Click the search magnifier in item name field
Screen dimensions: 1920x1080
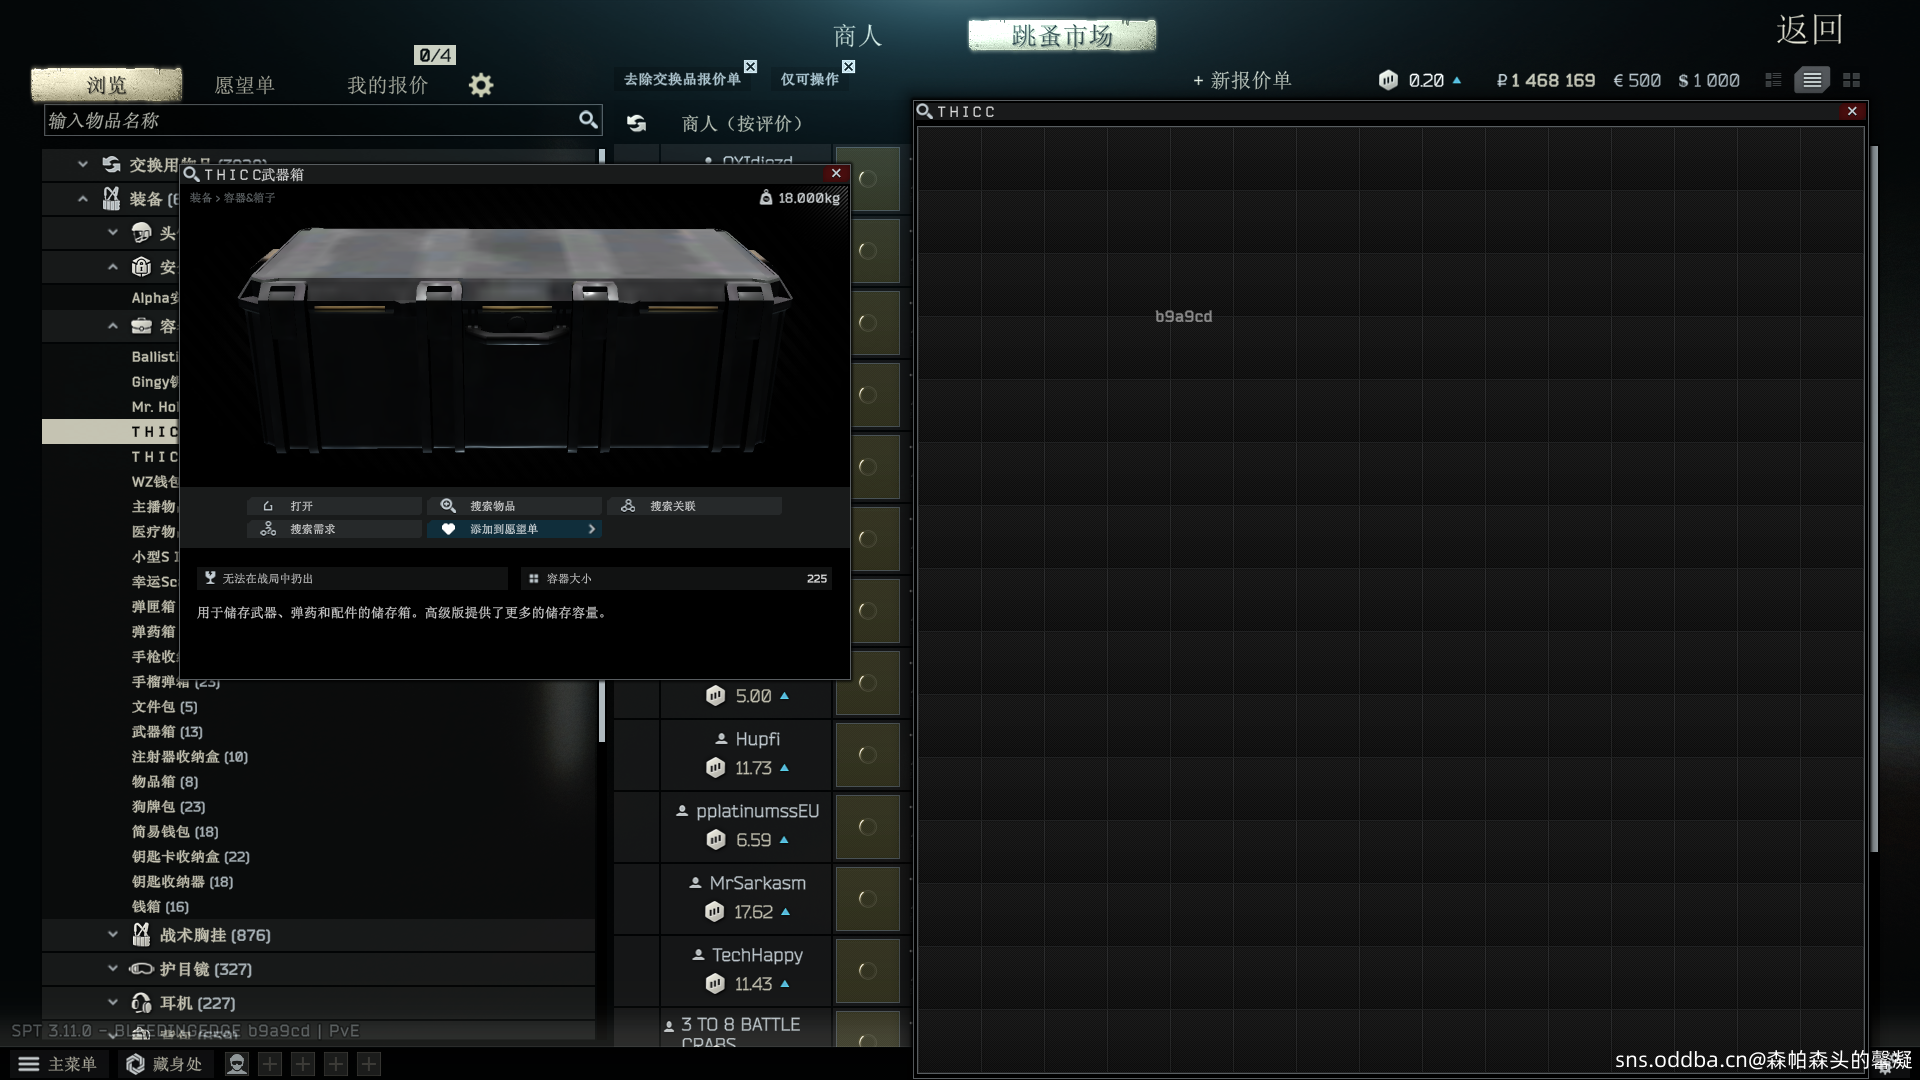click(x=588, y=120)
